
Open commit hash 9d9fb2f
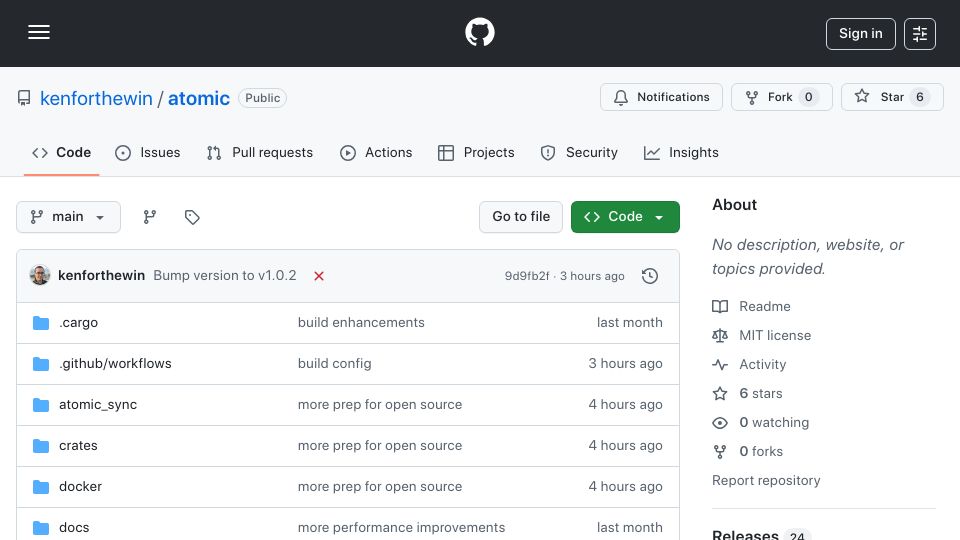pos(527,276)
